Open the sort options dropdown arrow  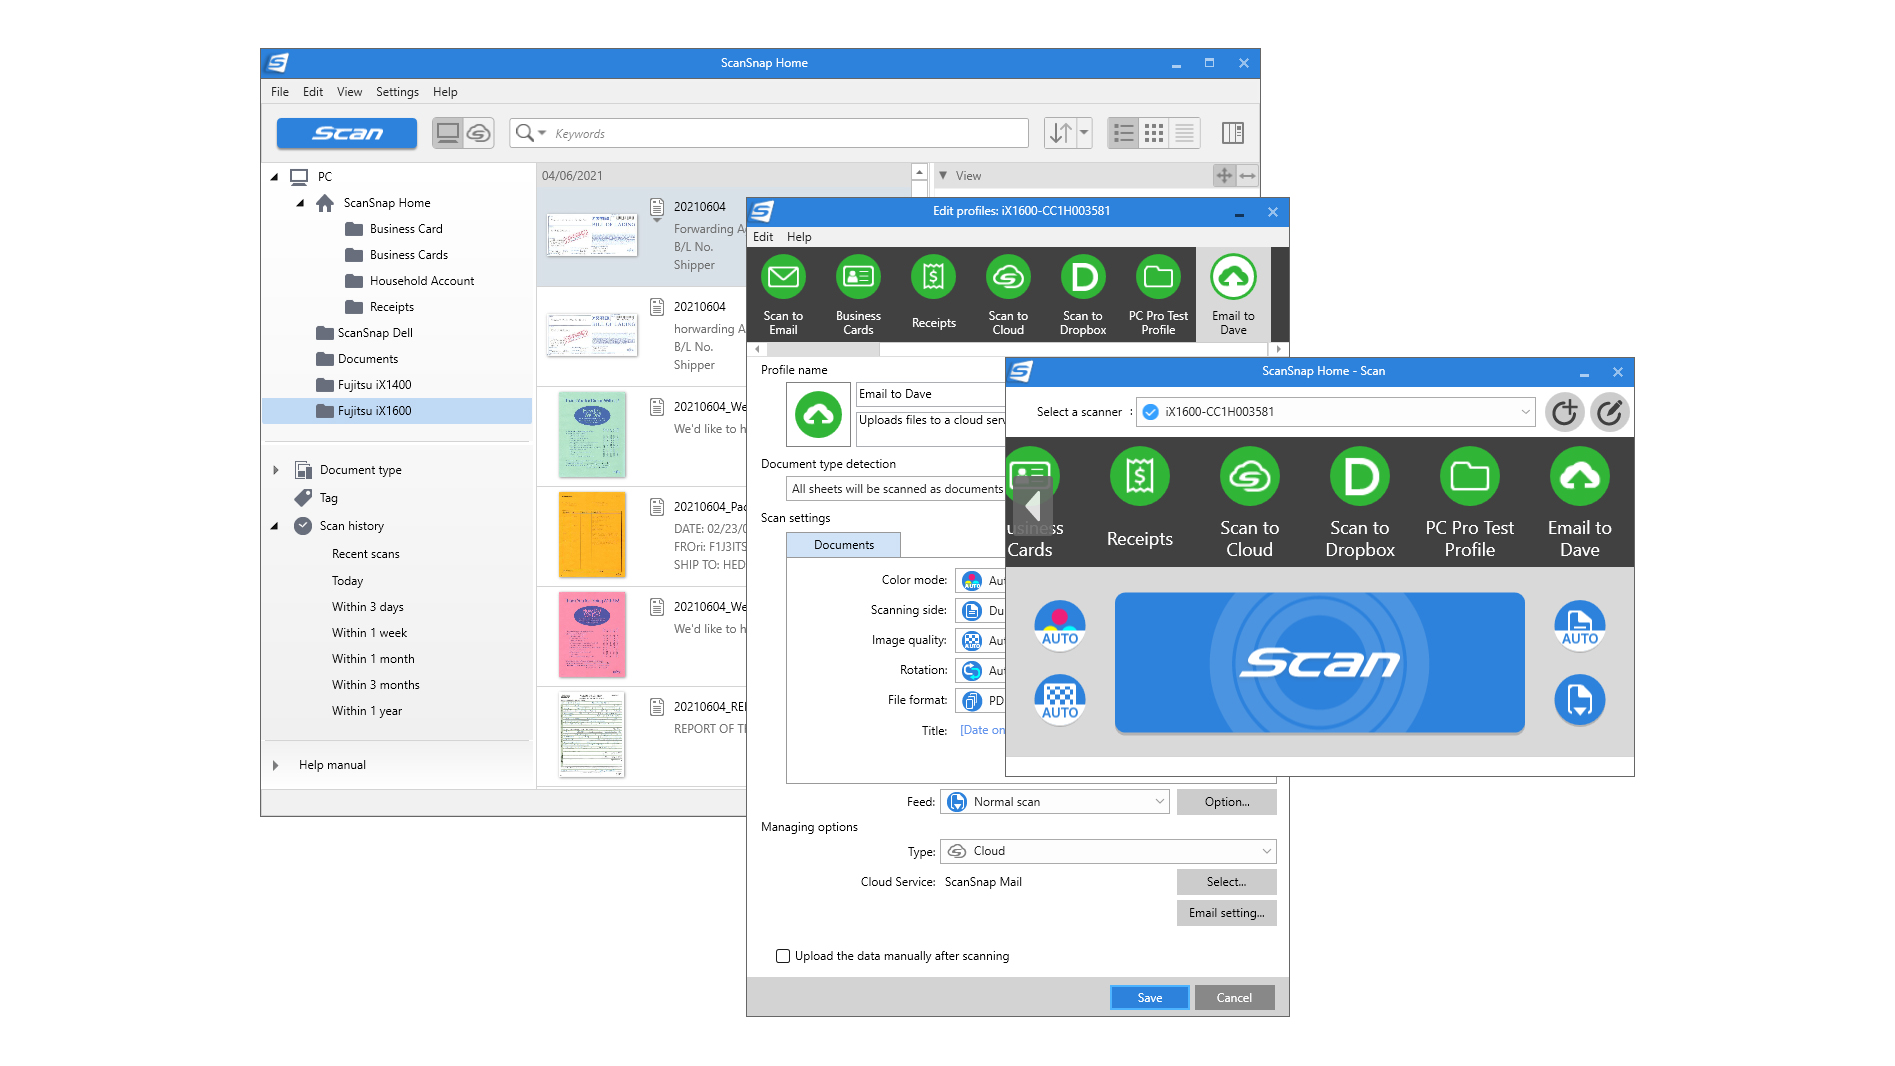[x=1084, y=133]
